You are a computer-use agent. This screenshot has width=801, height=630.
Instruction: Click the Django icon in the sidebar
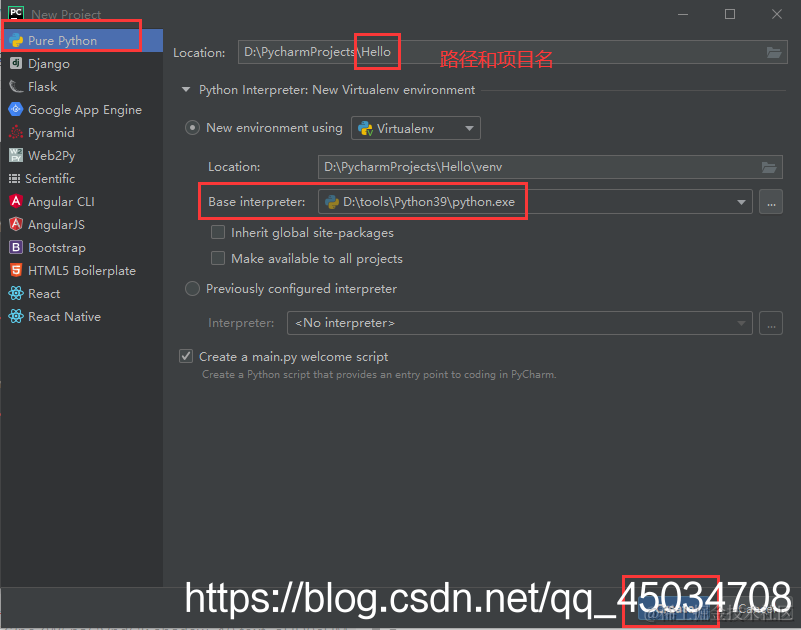[16, 63]
